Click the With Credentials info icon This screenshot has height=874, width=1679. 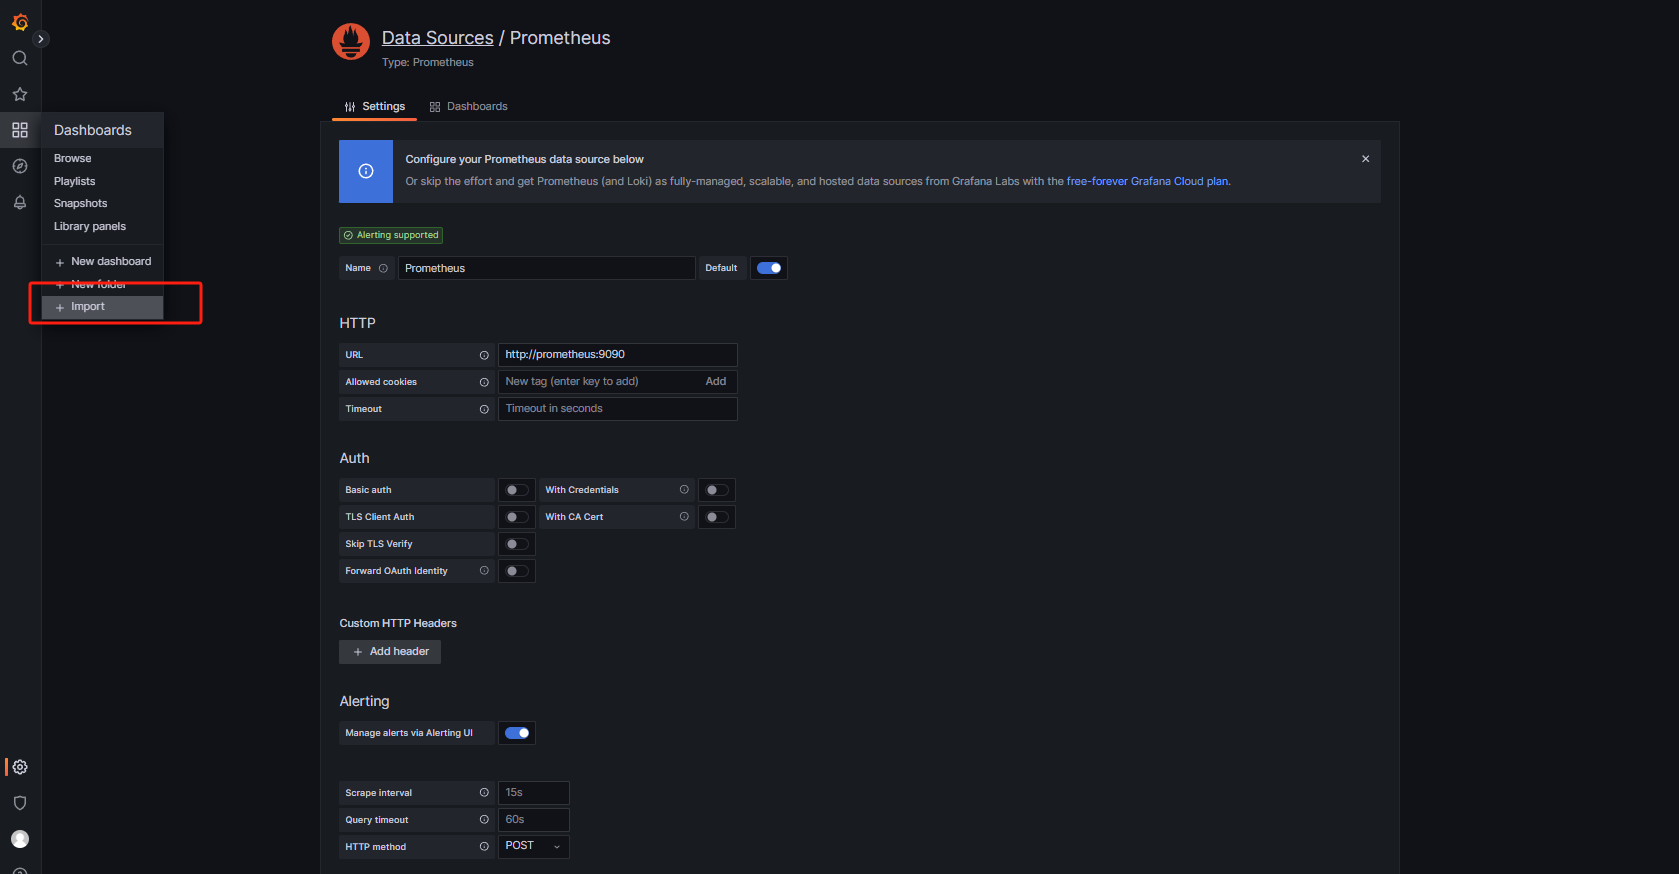click(684, 490)
